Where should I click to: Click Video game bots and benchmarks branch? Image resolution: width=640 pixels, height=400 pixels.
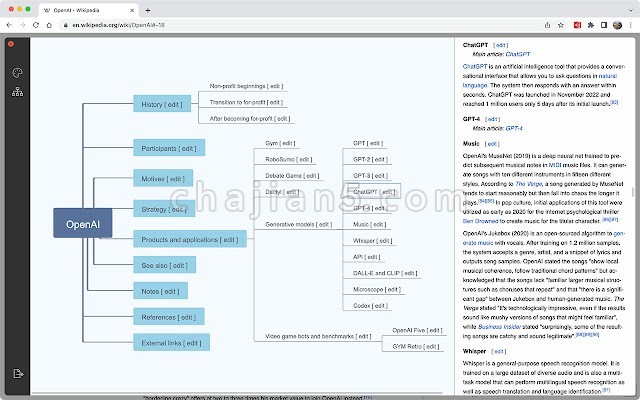(318, 336)
